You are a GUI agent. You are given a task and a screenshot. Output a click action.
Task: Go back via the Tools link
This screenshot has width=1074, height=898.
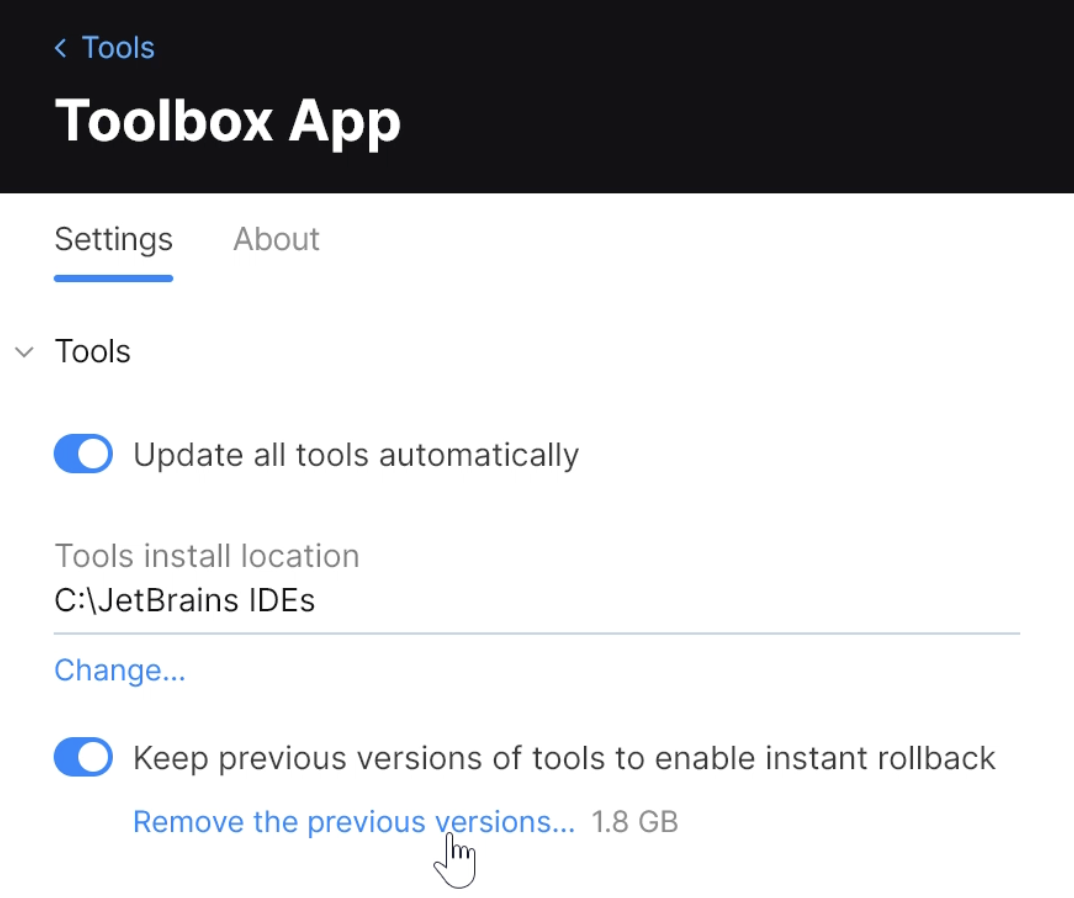pos(118,48)
